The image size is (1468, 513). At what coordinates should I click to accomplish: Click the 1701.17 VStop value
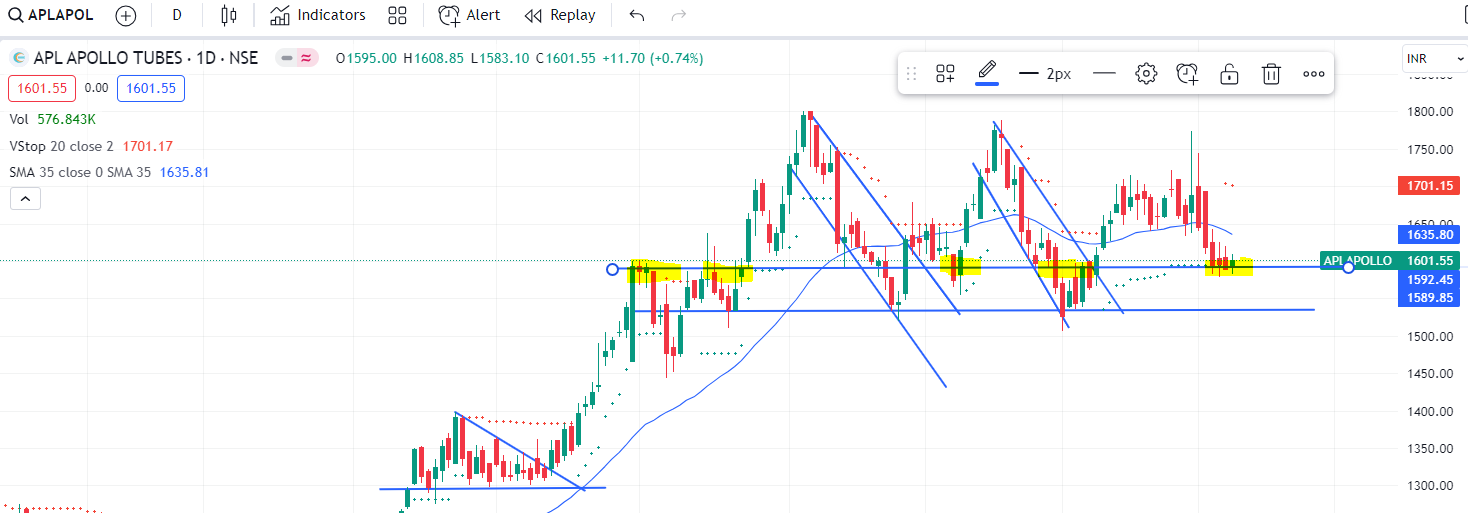[x=148, y=146]
